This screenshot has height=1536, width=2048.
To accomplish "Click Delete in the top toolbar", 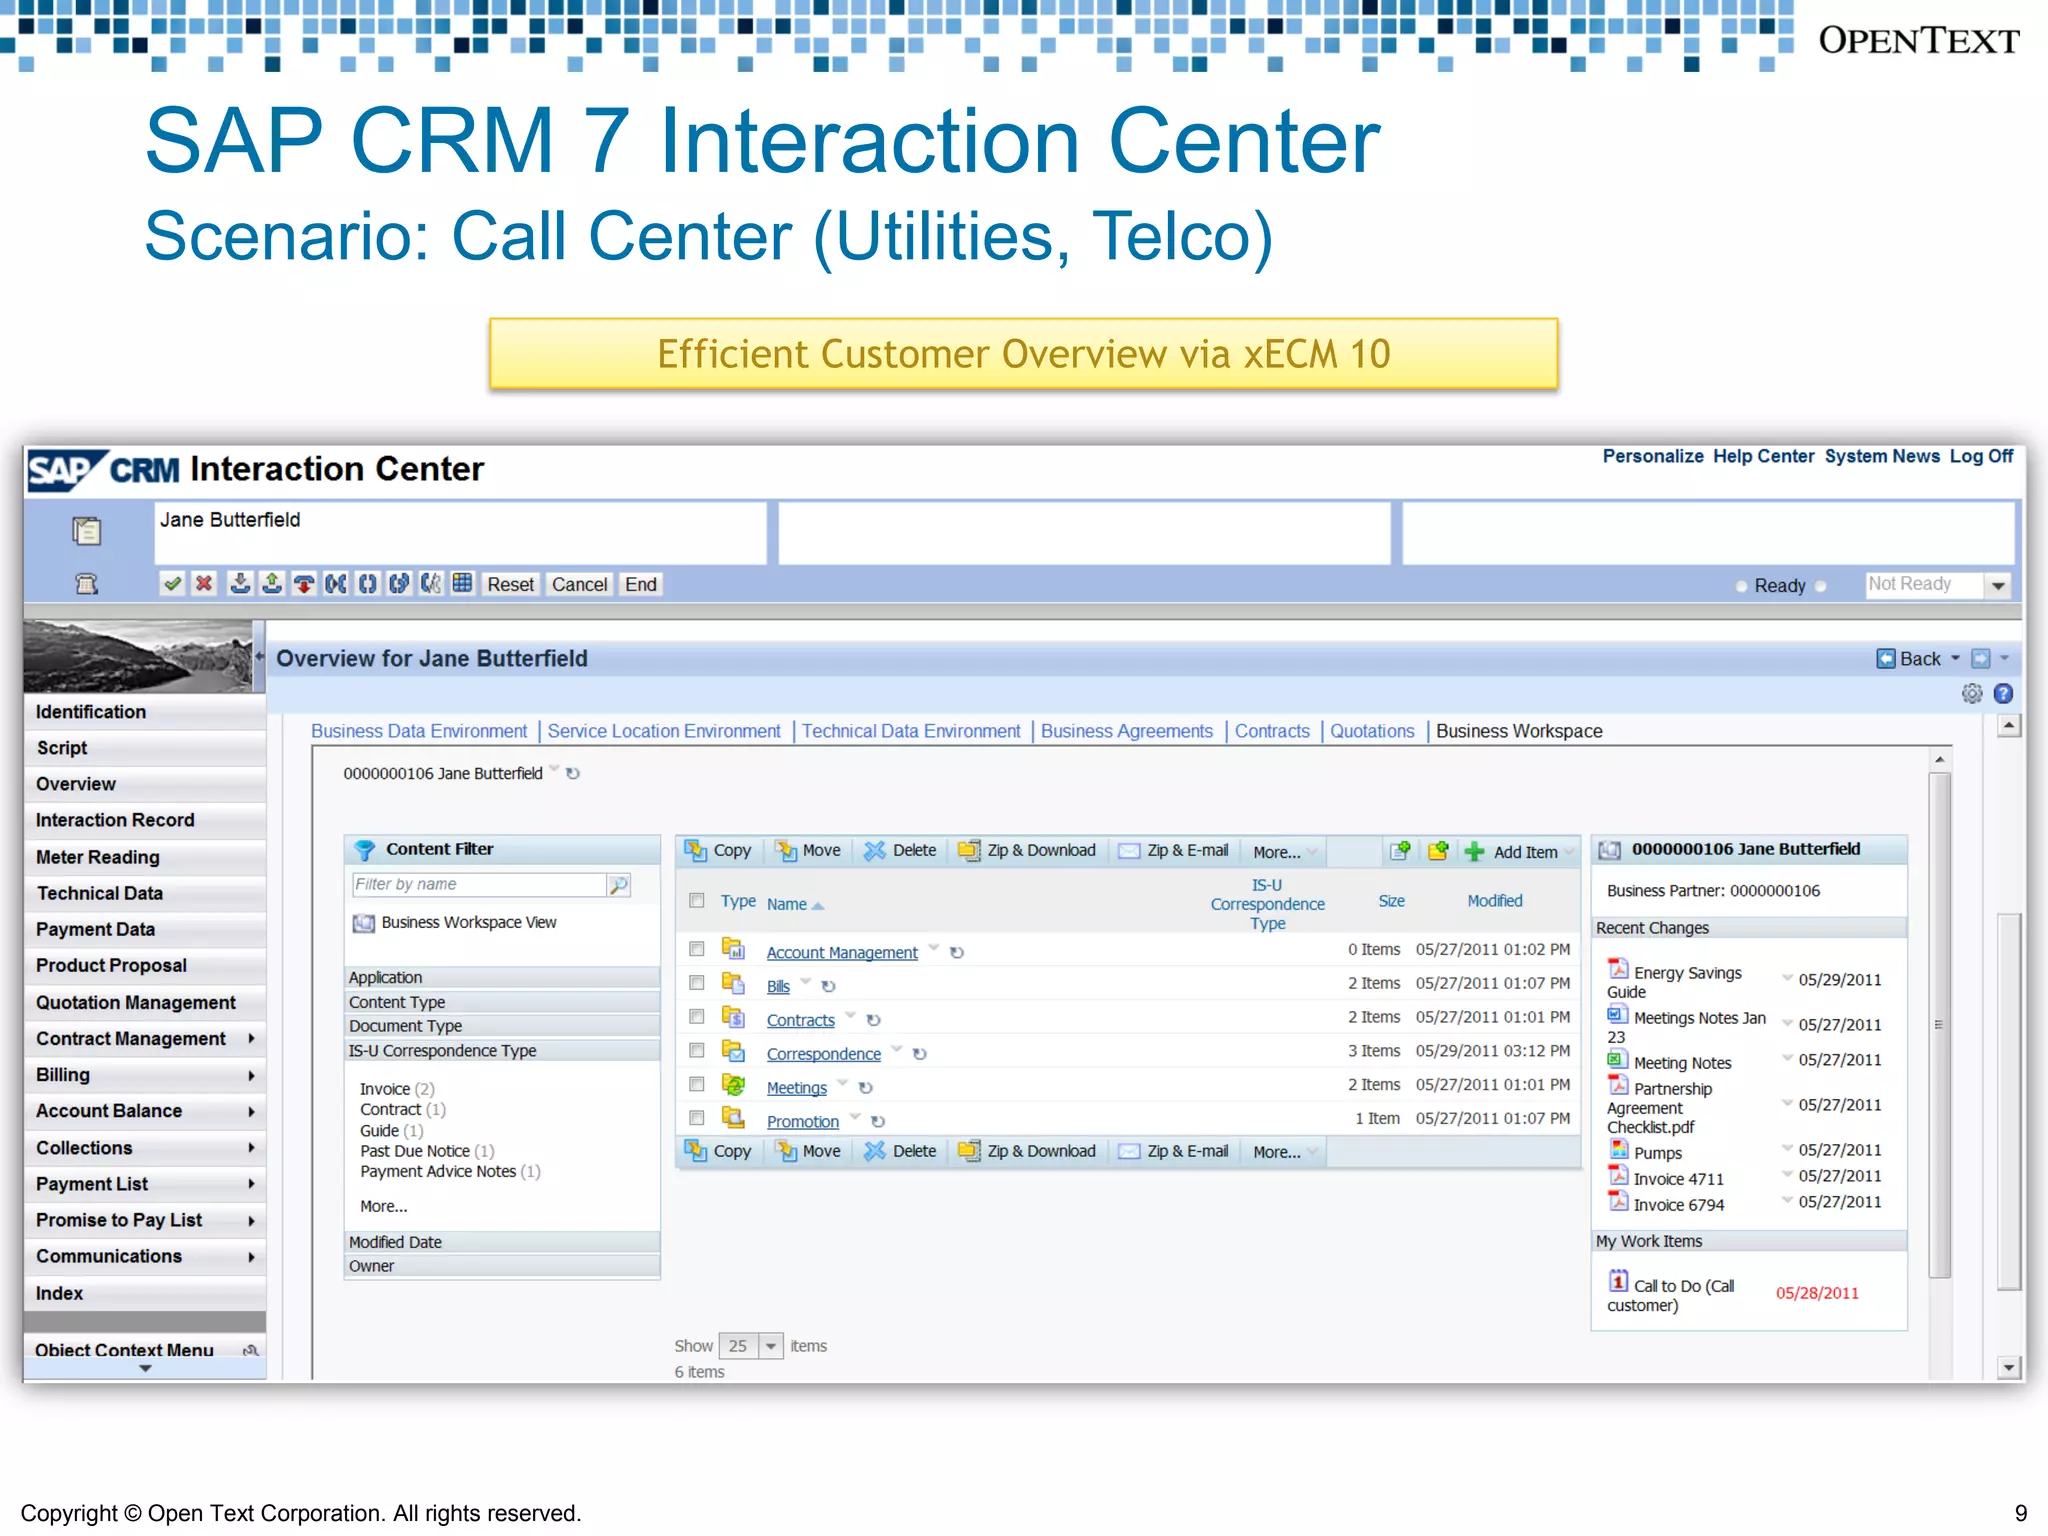I will point(900,850).
